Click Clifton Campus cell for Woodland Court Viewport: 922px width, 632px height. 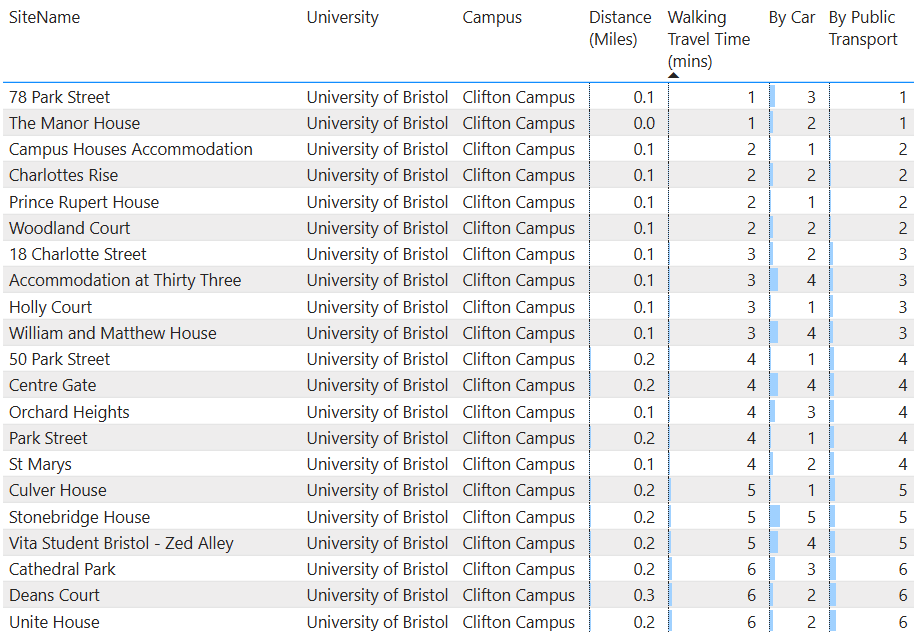coord(518,228)
